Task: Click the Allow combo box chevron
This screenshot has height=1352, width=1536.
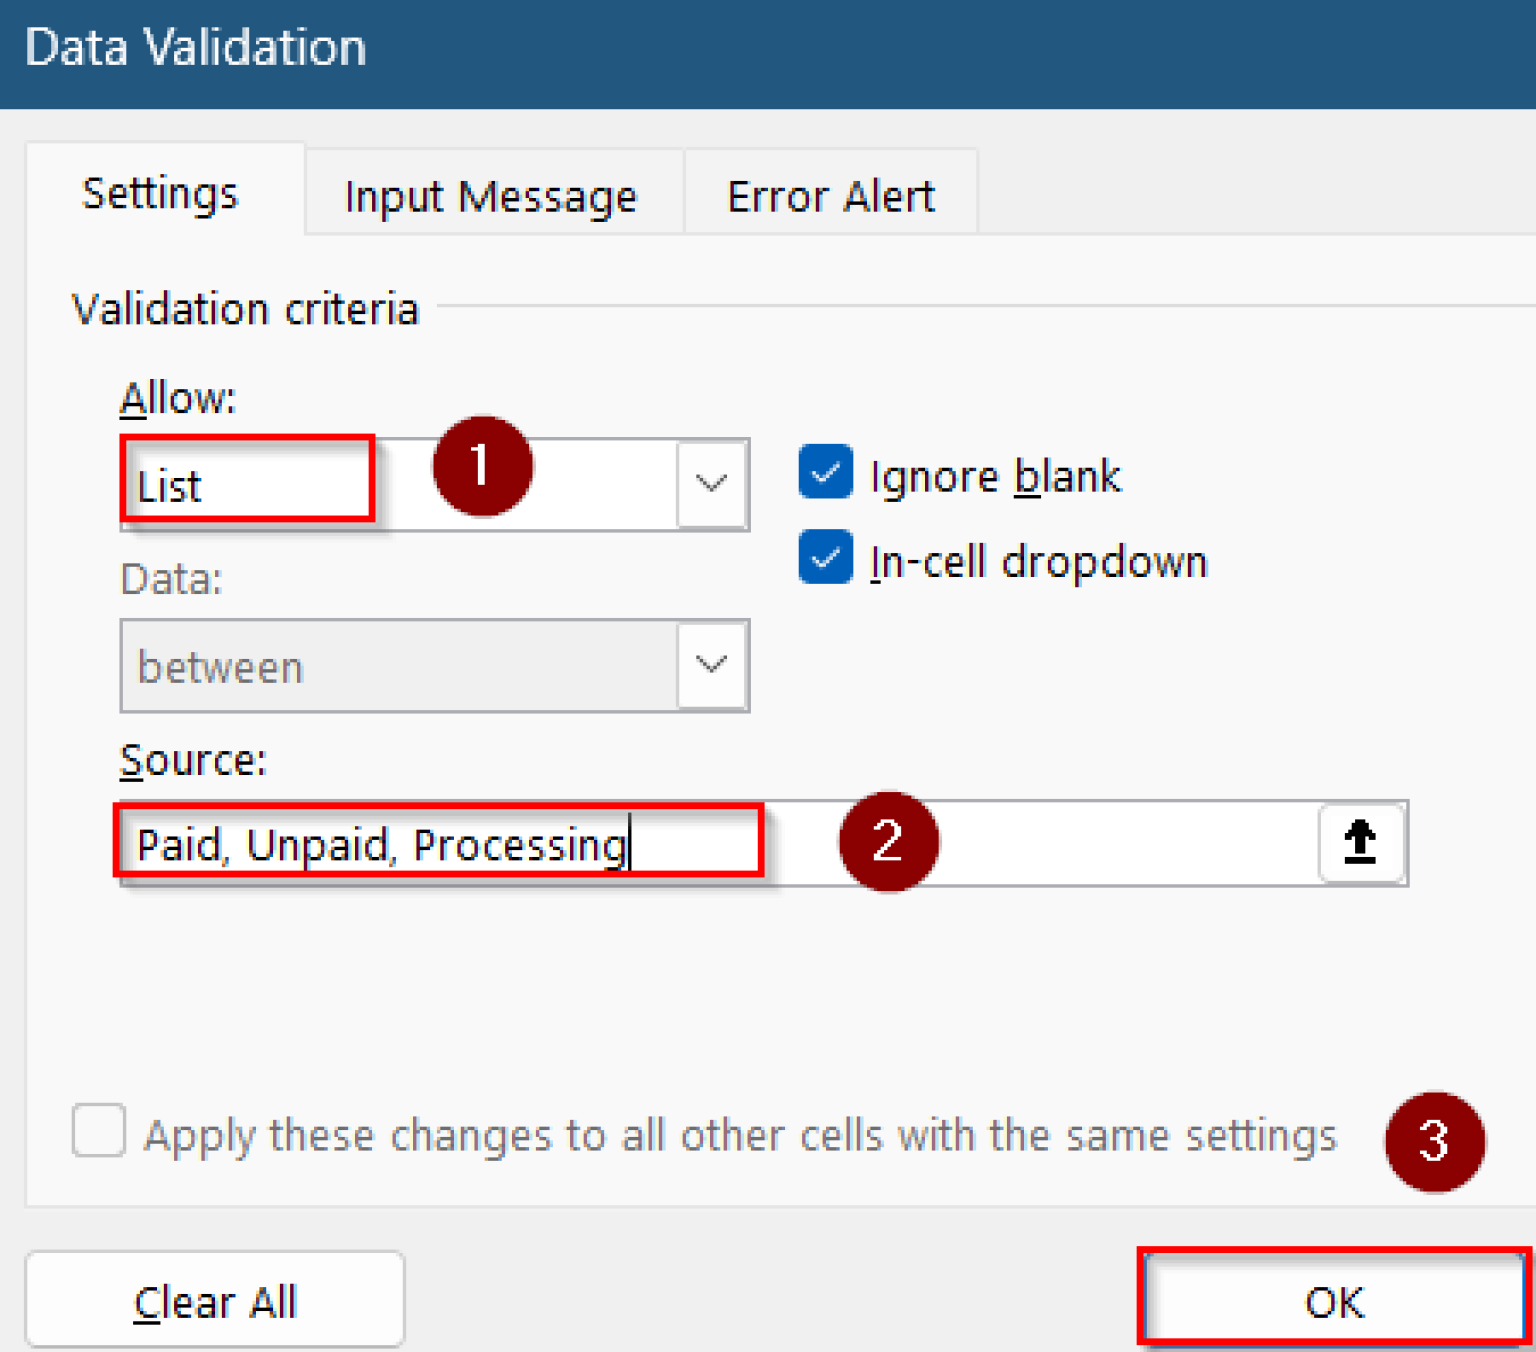Action: [711, 484]
